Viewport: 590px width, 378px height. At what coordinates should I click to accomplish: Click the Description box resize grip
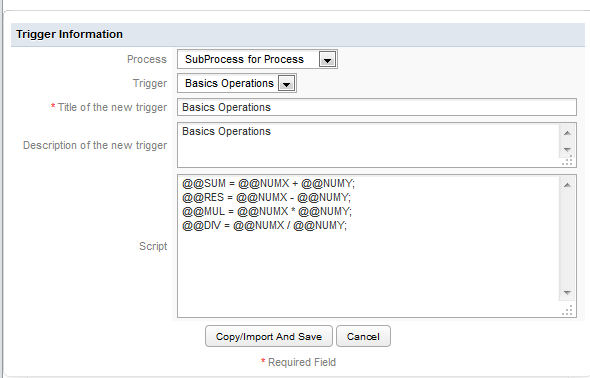[567, 161]
